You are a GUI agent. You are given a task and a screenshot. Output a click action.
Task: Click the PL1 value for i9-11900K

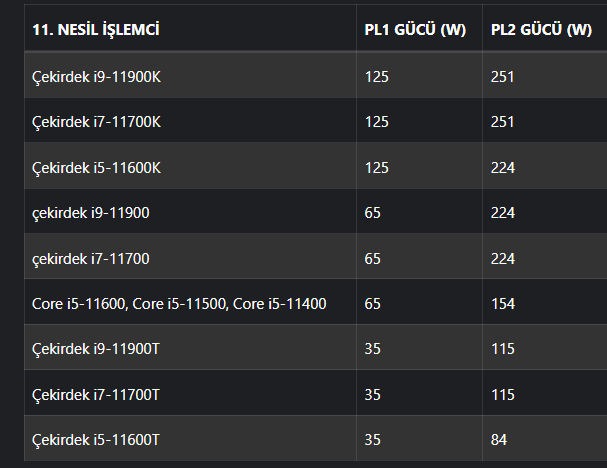pyautogui.click(x=377, y=76)
